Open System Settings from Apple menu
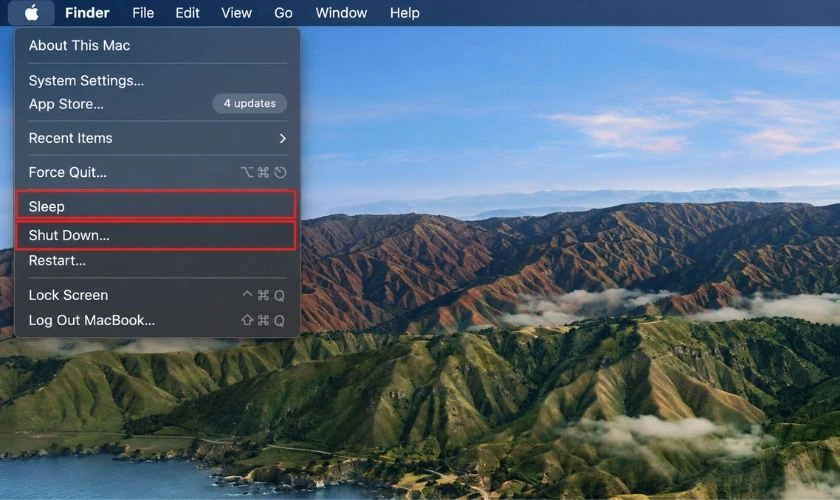840x500 pixels. tap(156, 80)
